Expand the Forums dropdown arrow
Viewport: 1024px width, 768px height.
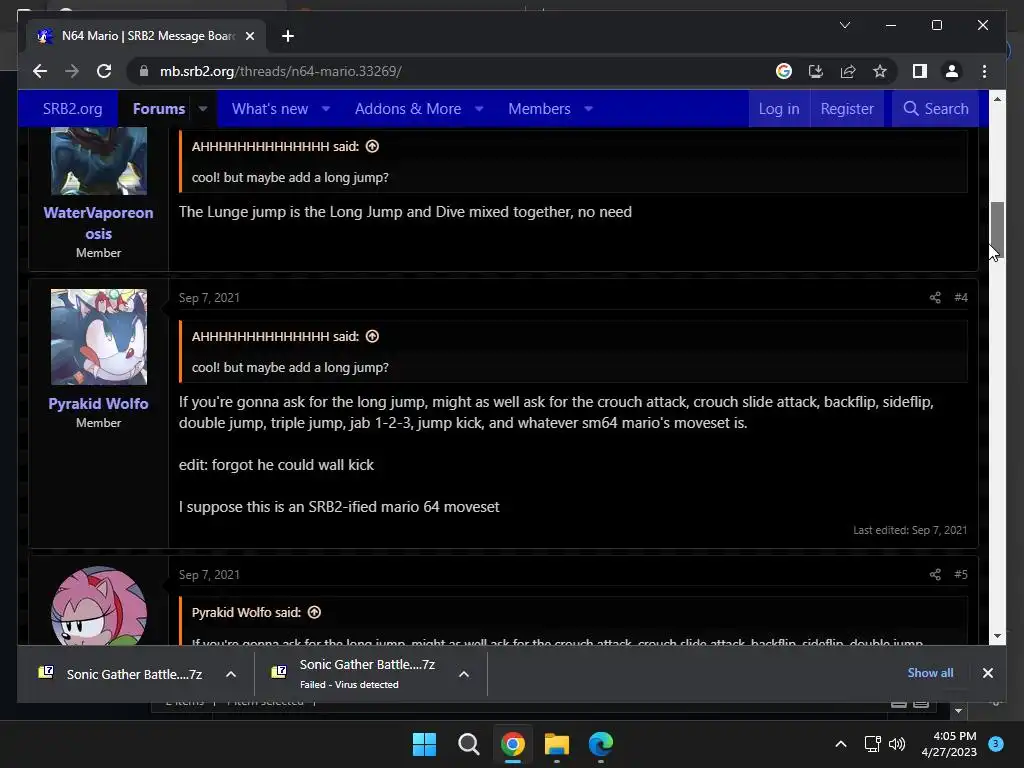pyautogui.click(x=203, y=108)
